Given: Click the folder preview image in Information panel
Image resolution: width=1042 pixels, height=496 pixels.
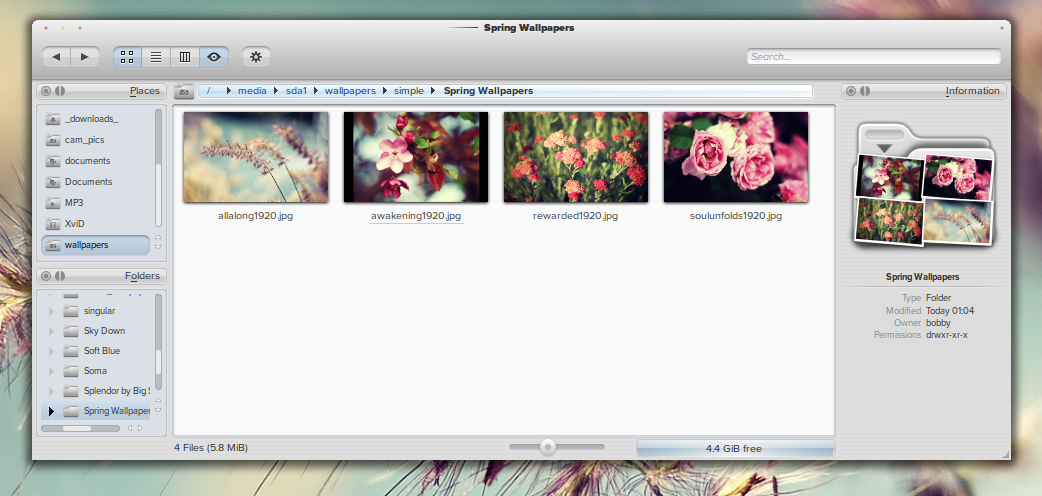Looking at the screenshot, I should click(924, 184).
